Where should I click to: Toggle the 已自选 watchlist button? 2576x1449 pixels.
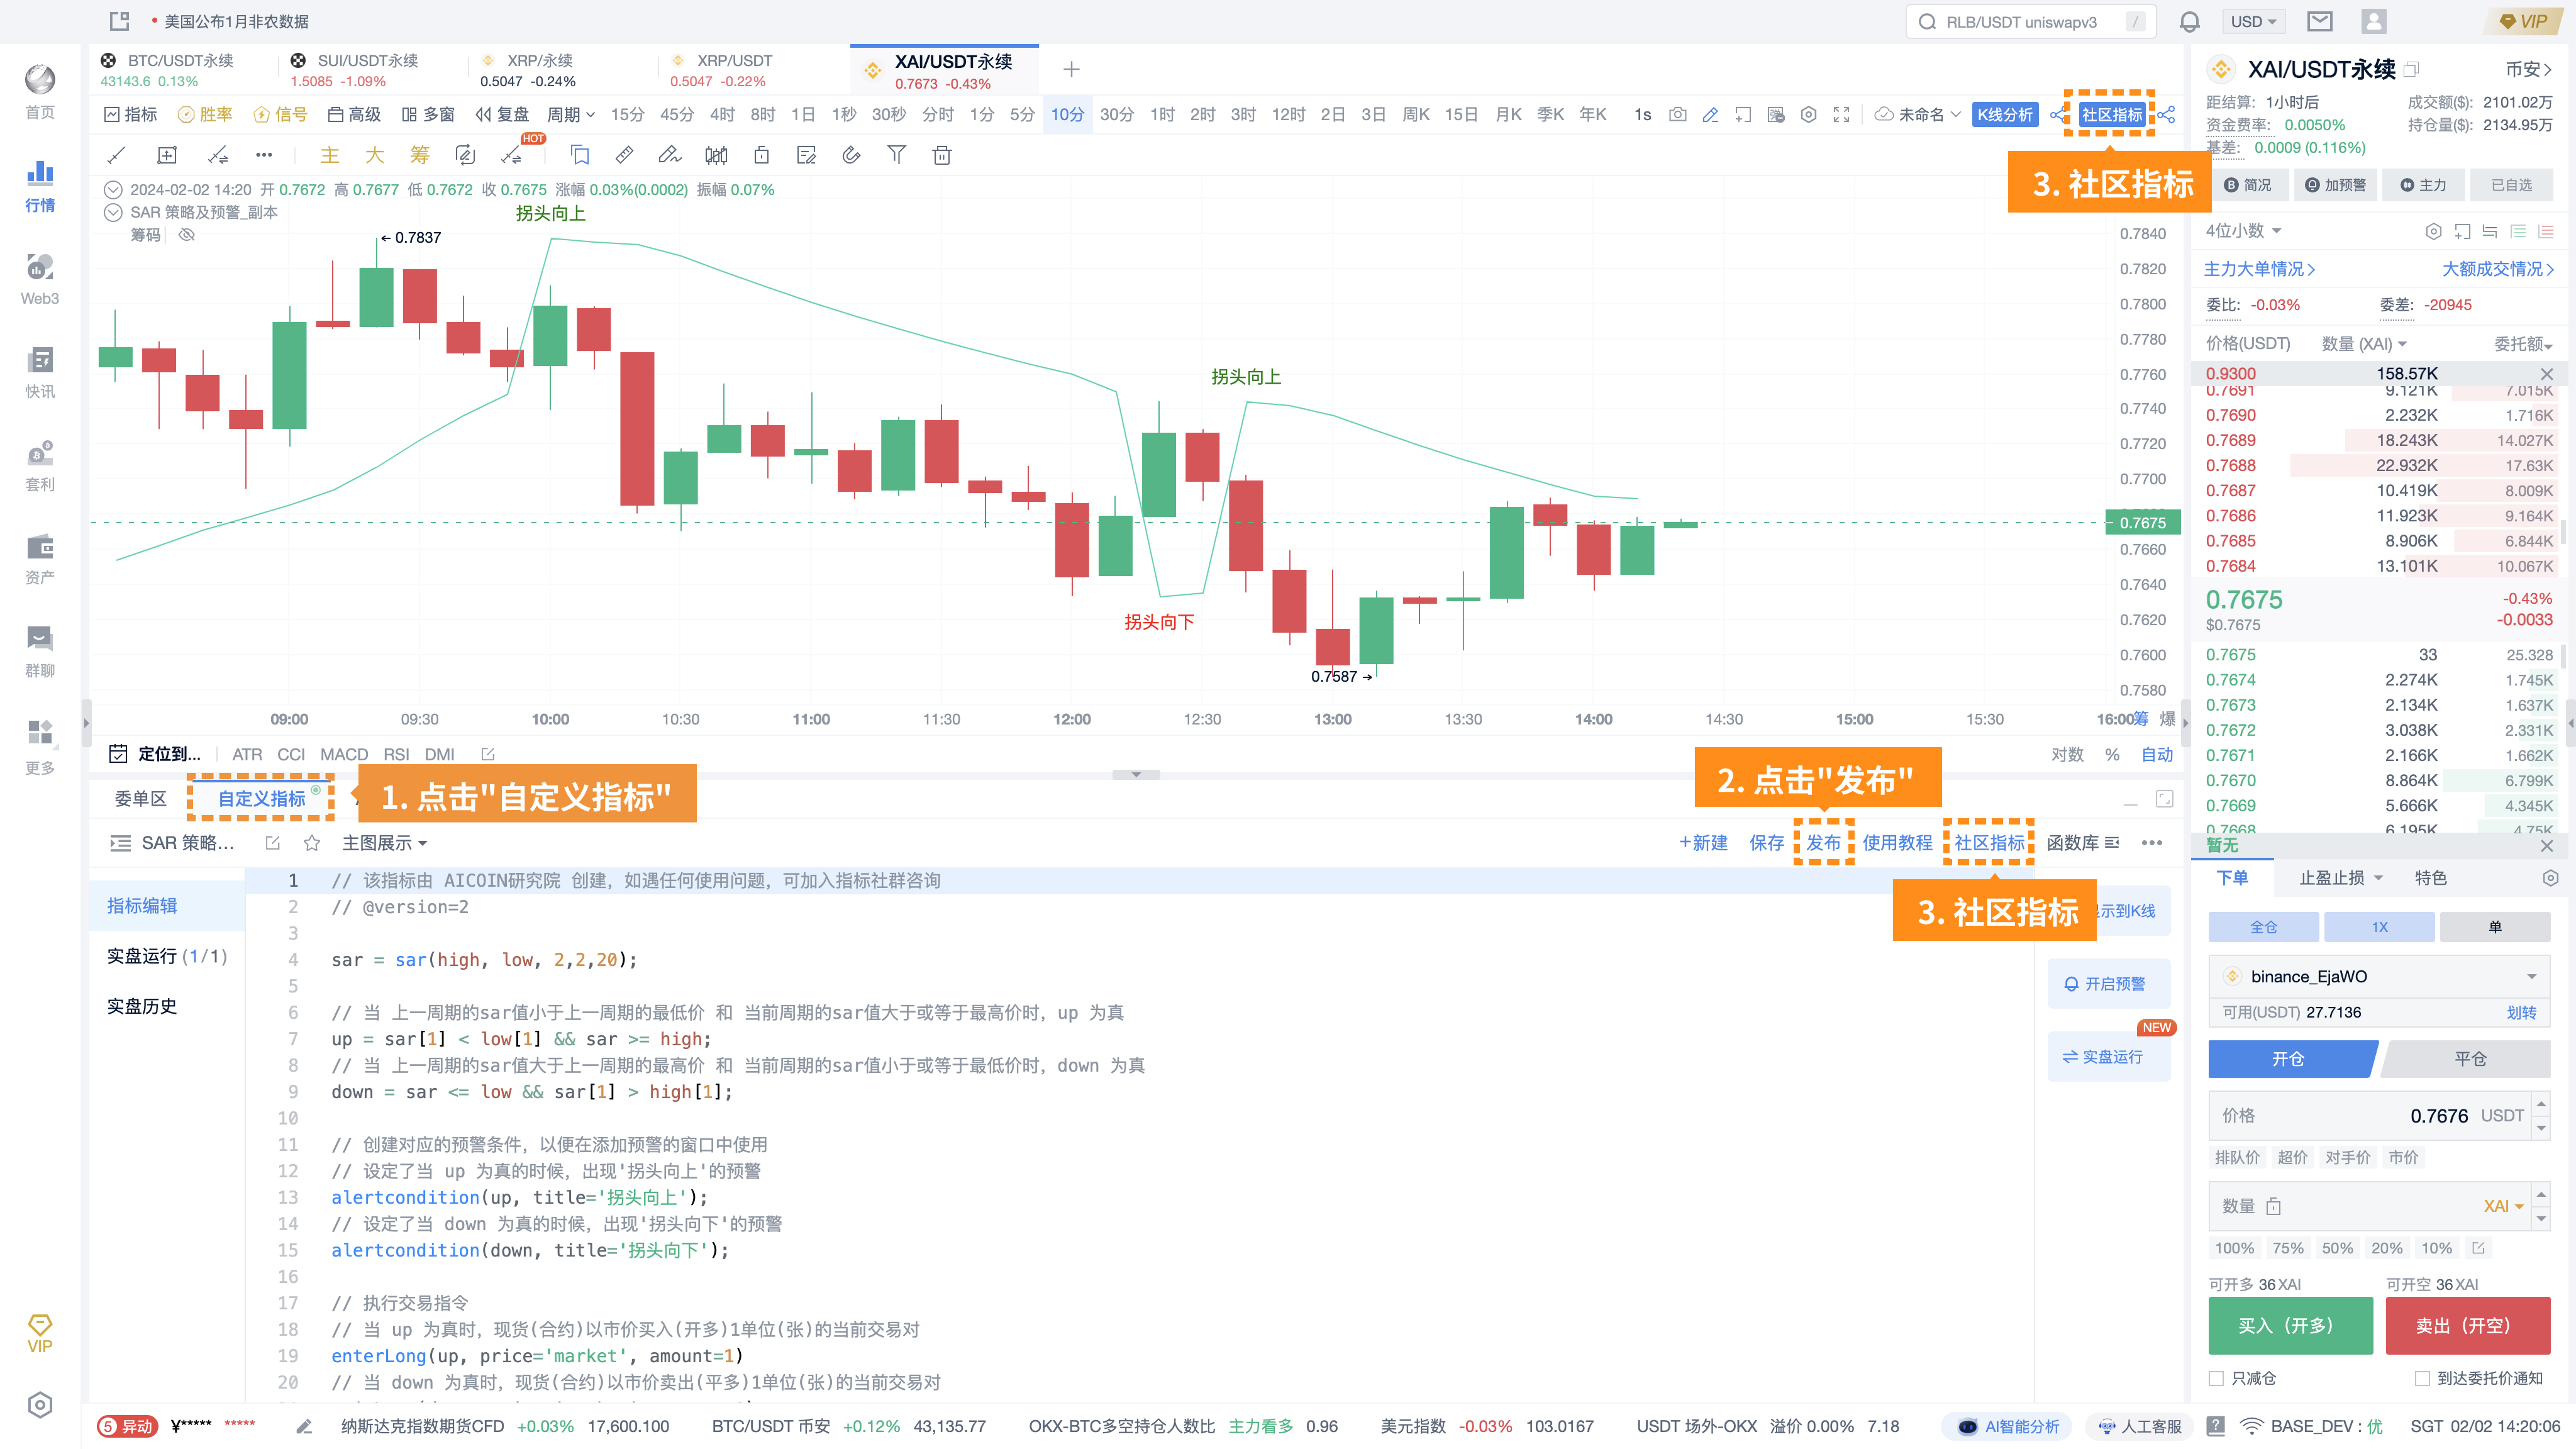2511,185
